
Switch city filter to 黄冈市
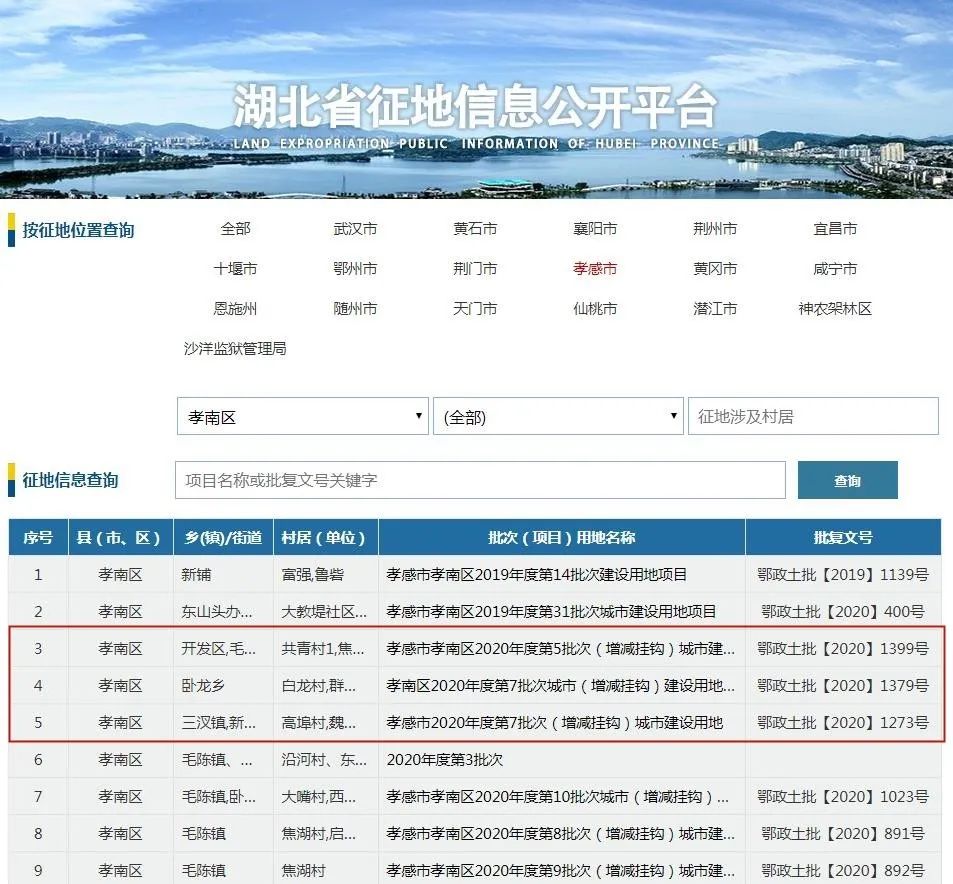[x=714, y=268]
